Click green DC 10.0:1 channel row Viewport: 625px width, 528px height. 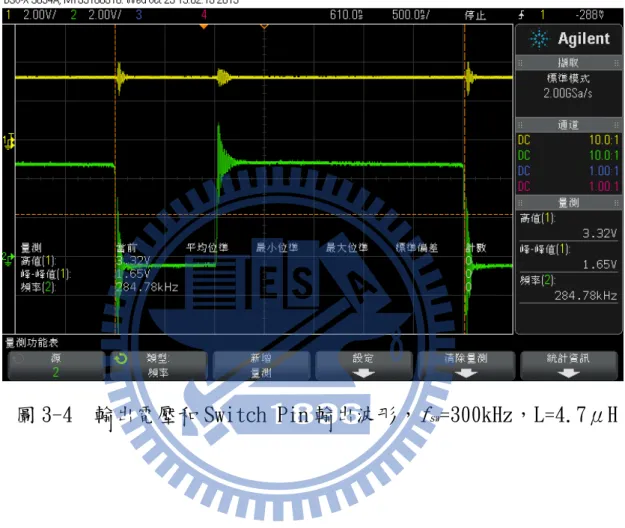point(568,155)
